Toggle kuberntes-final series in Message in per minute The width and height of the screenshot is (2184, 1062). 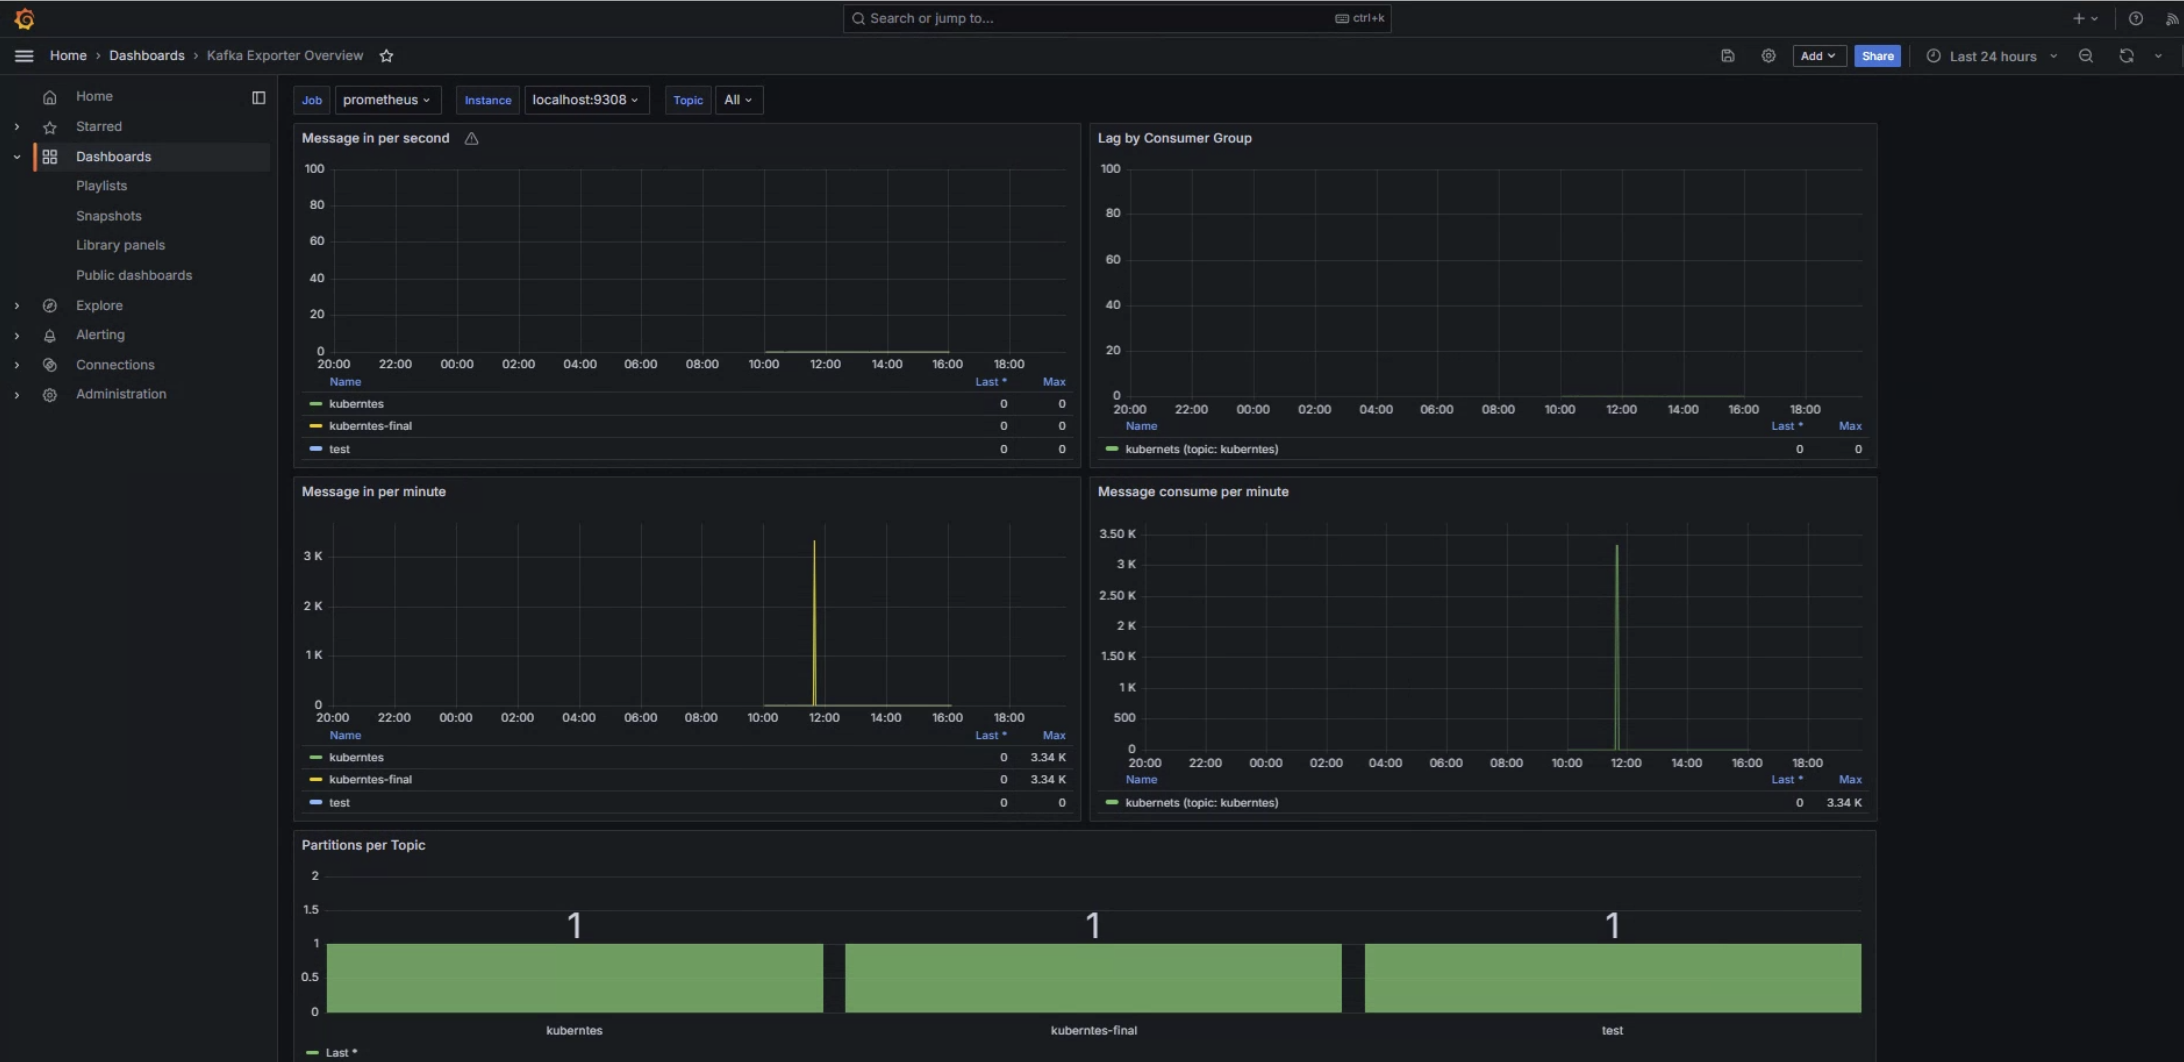[x=370, y=780]
